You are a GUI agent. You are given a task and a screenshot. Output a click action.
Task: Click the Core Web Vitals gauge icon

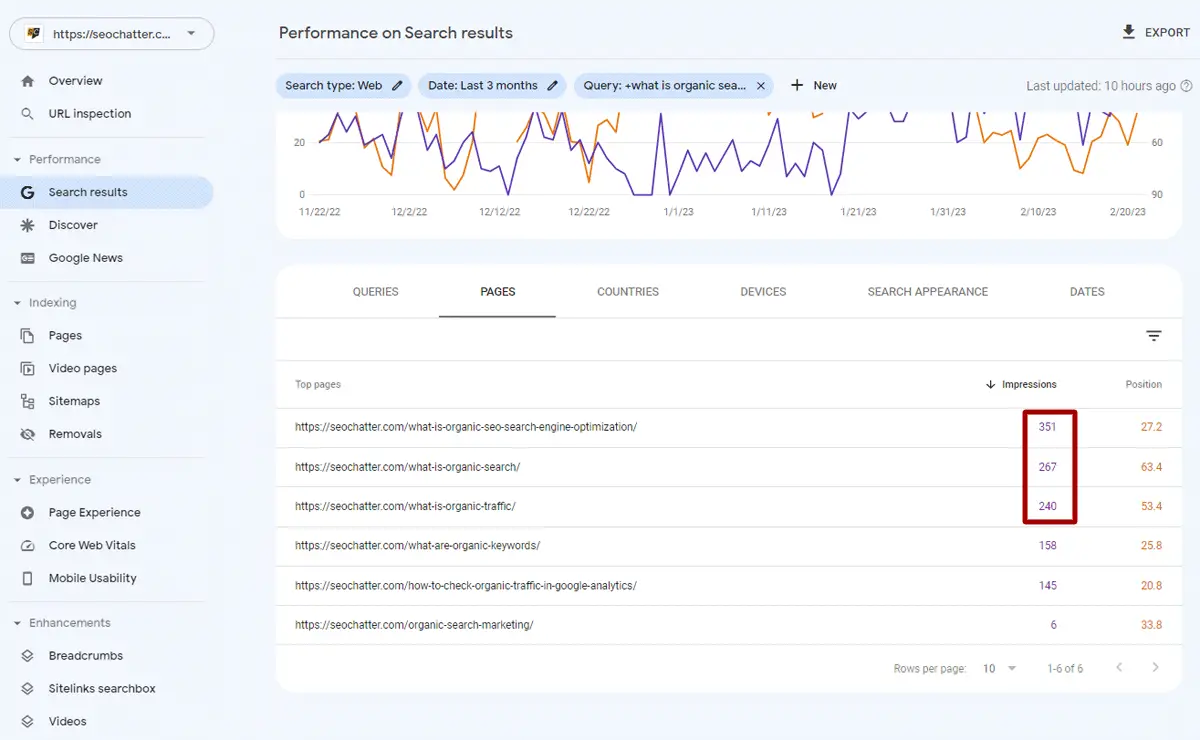28,545
